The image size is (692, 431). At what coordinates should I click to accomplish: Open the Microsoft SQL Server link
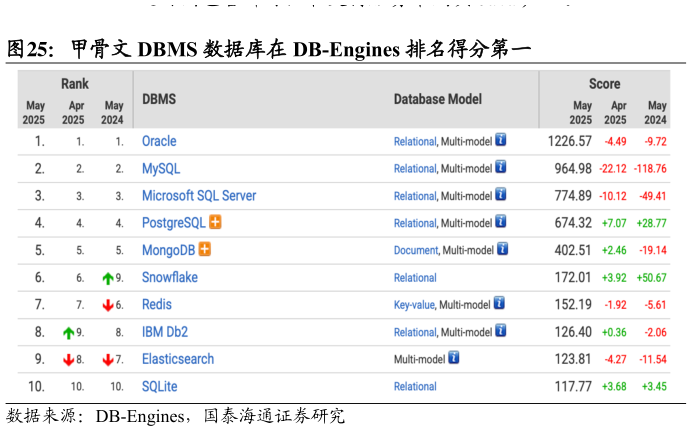(x=199, y=196)
